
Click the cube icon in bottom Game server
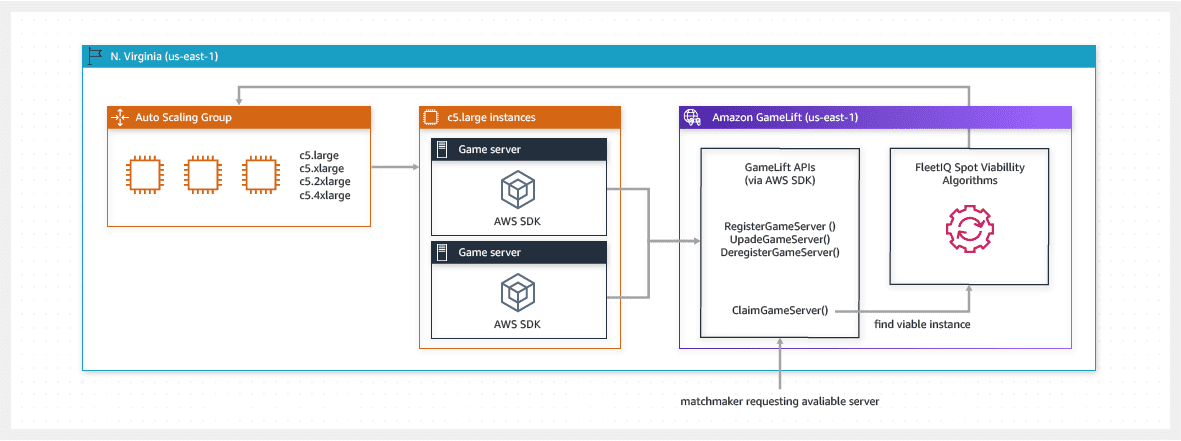[x=518, y=292]
